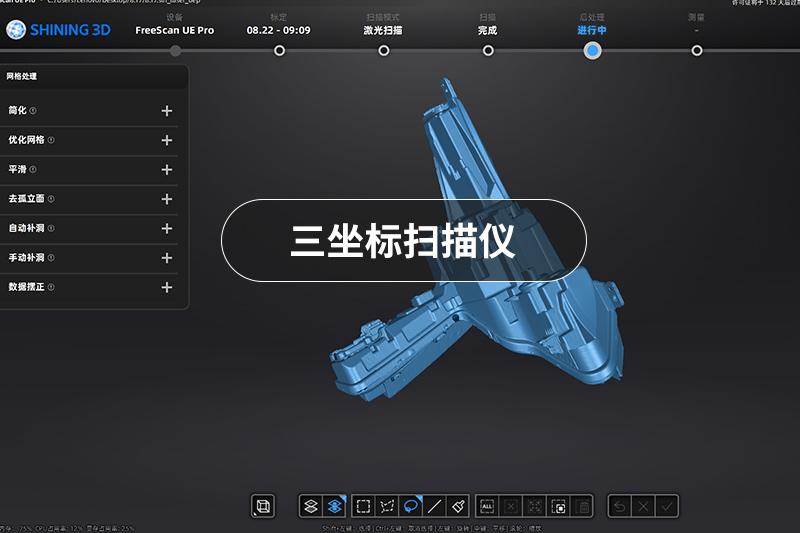Select the rectangle selection tool
Screen dimensions: 800x533
tap(364, 506)
